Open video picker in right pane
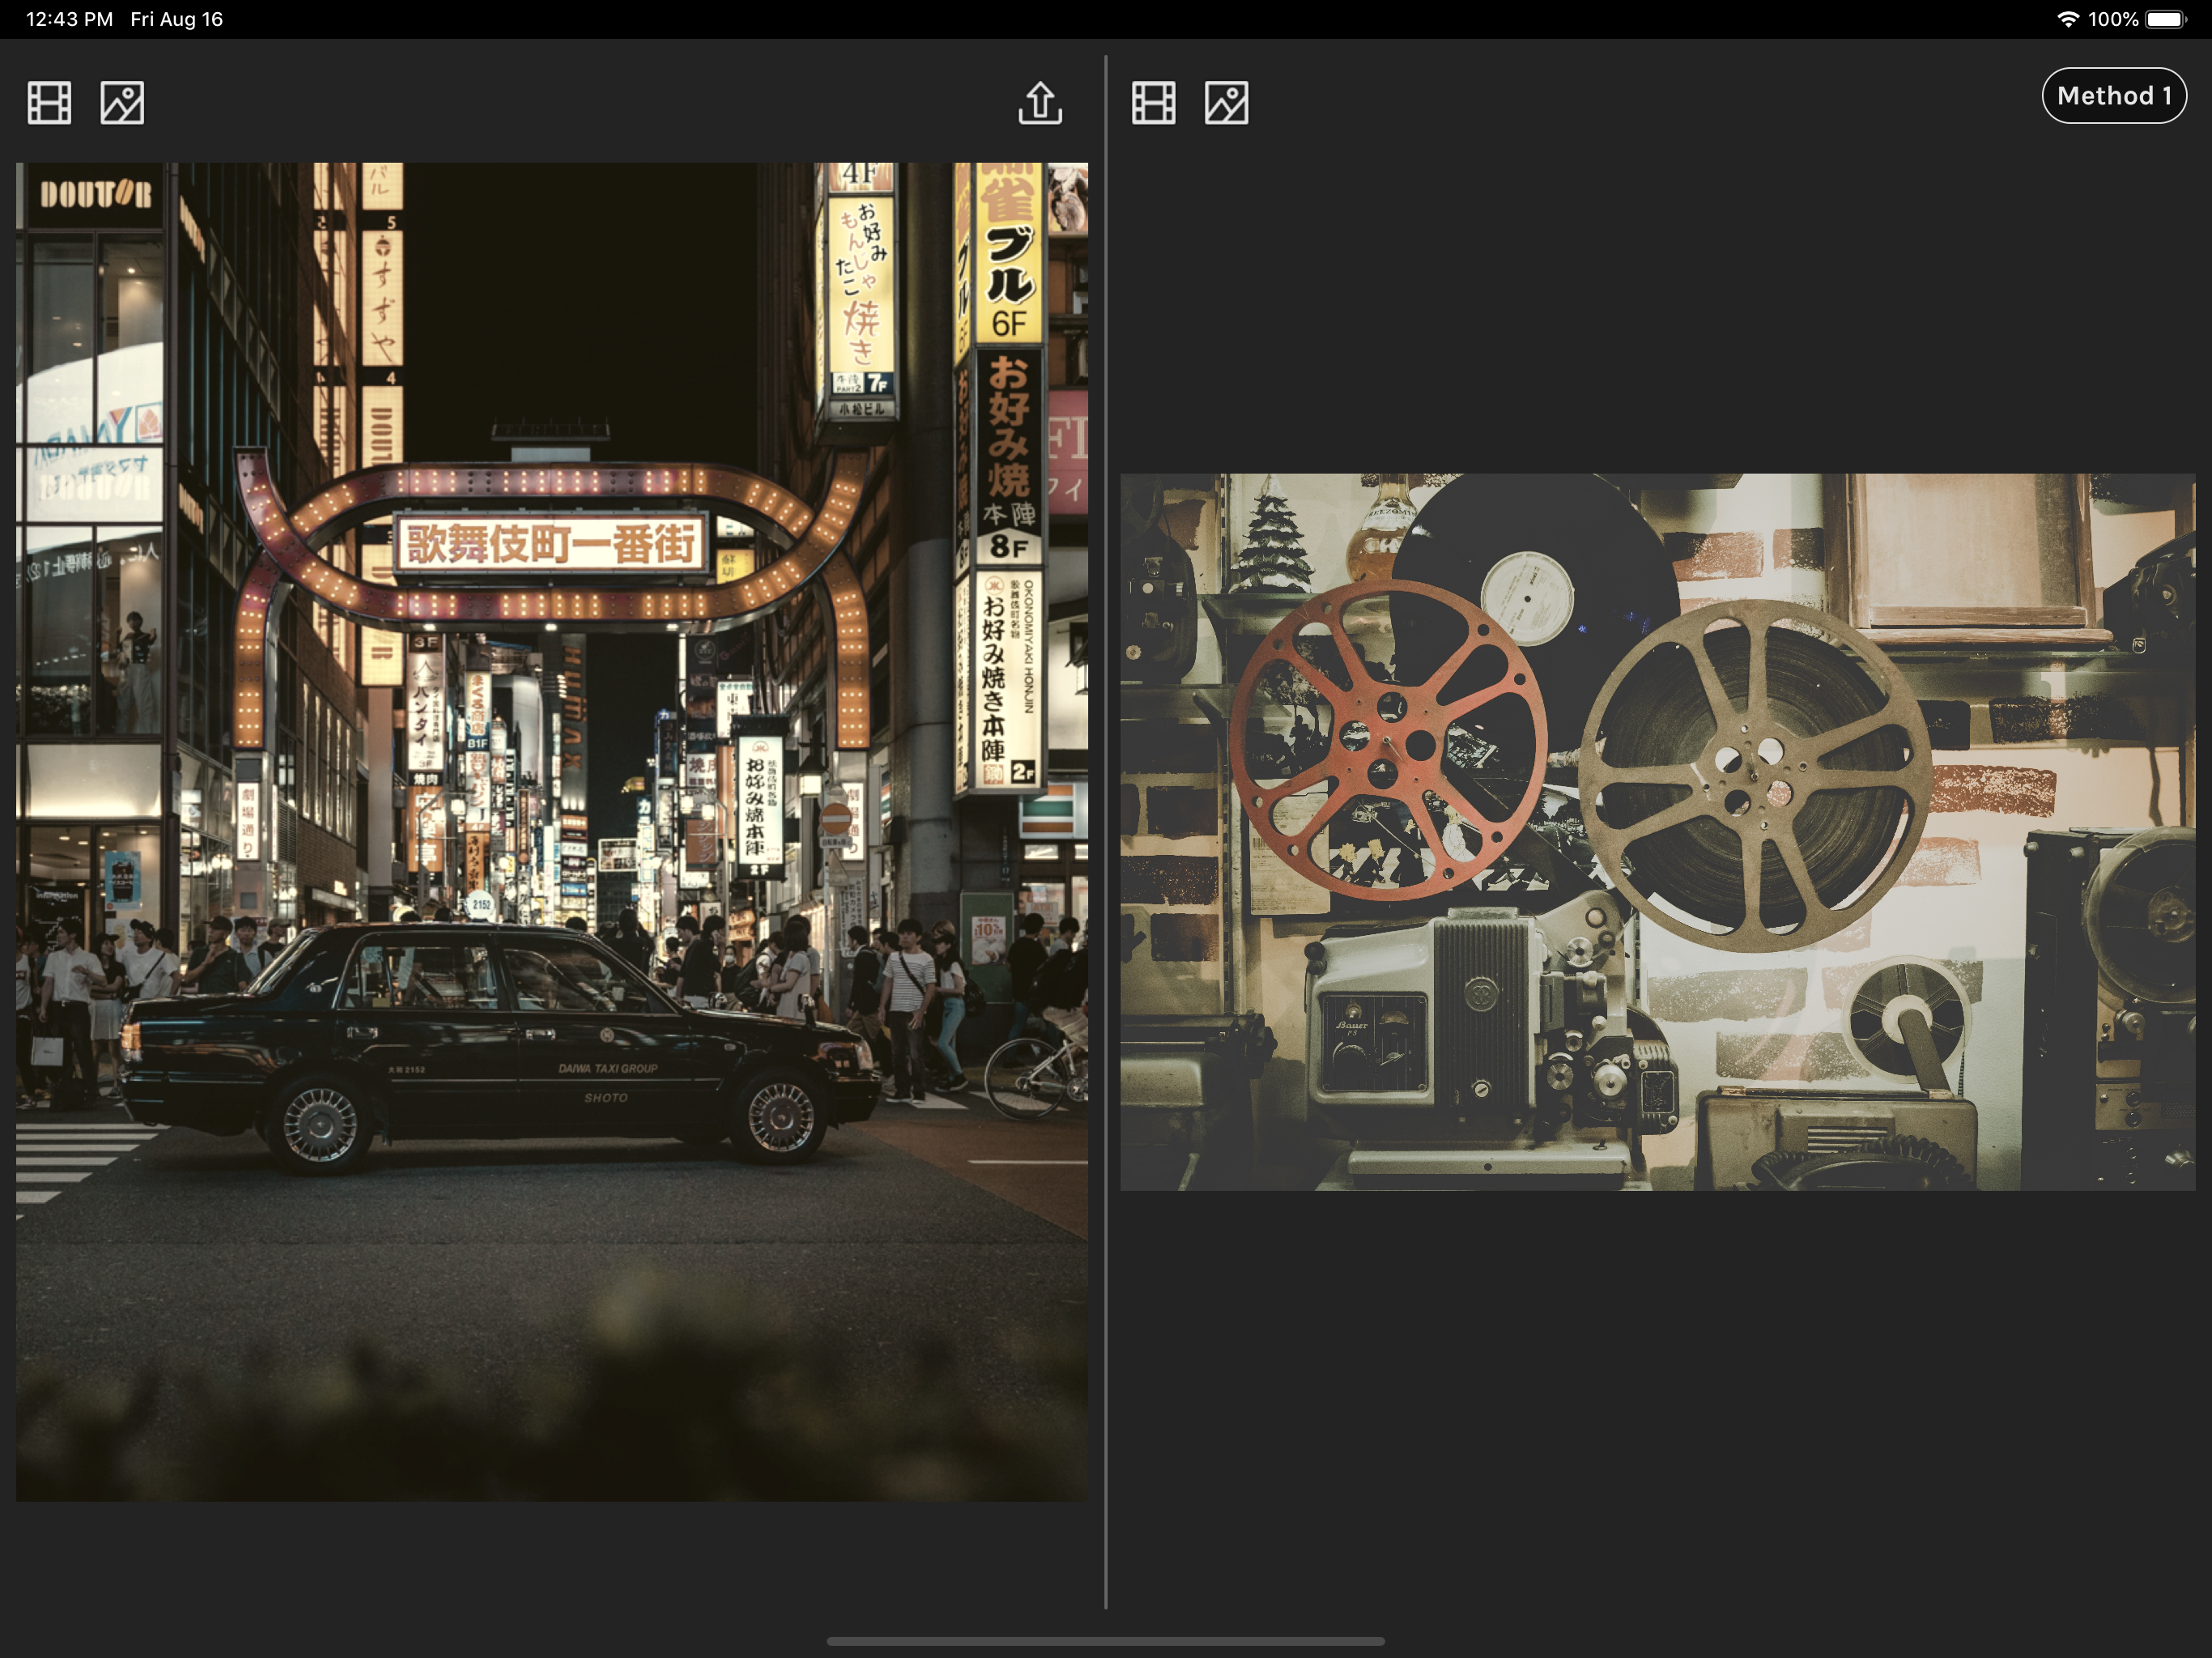Viewport: 2212px width, 1658px height. pos(1153,103)
